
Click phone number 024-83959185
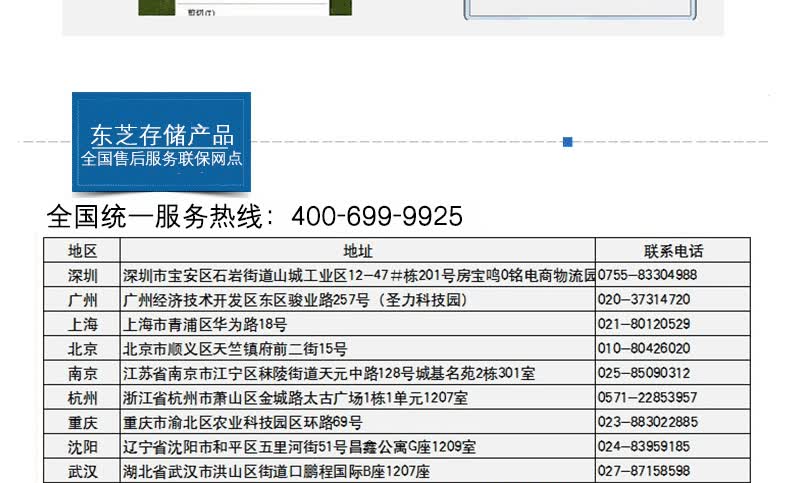[x=644, y=447]
